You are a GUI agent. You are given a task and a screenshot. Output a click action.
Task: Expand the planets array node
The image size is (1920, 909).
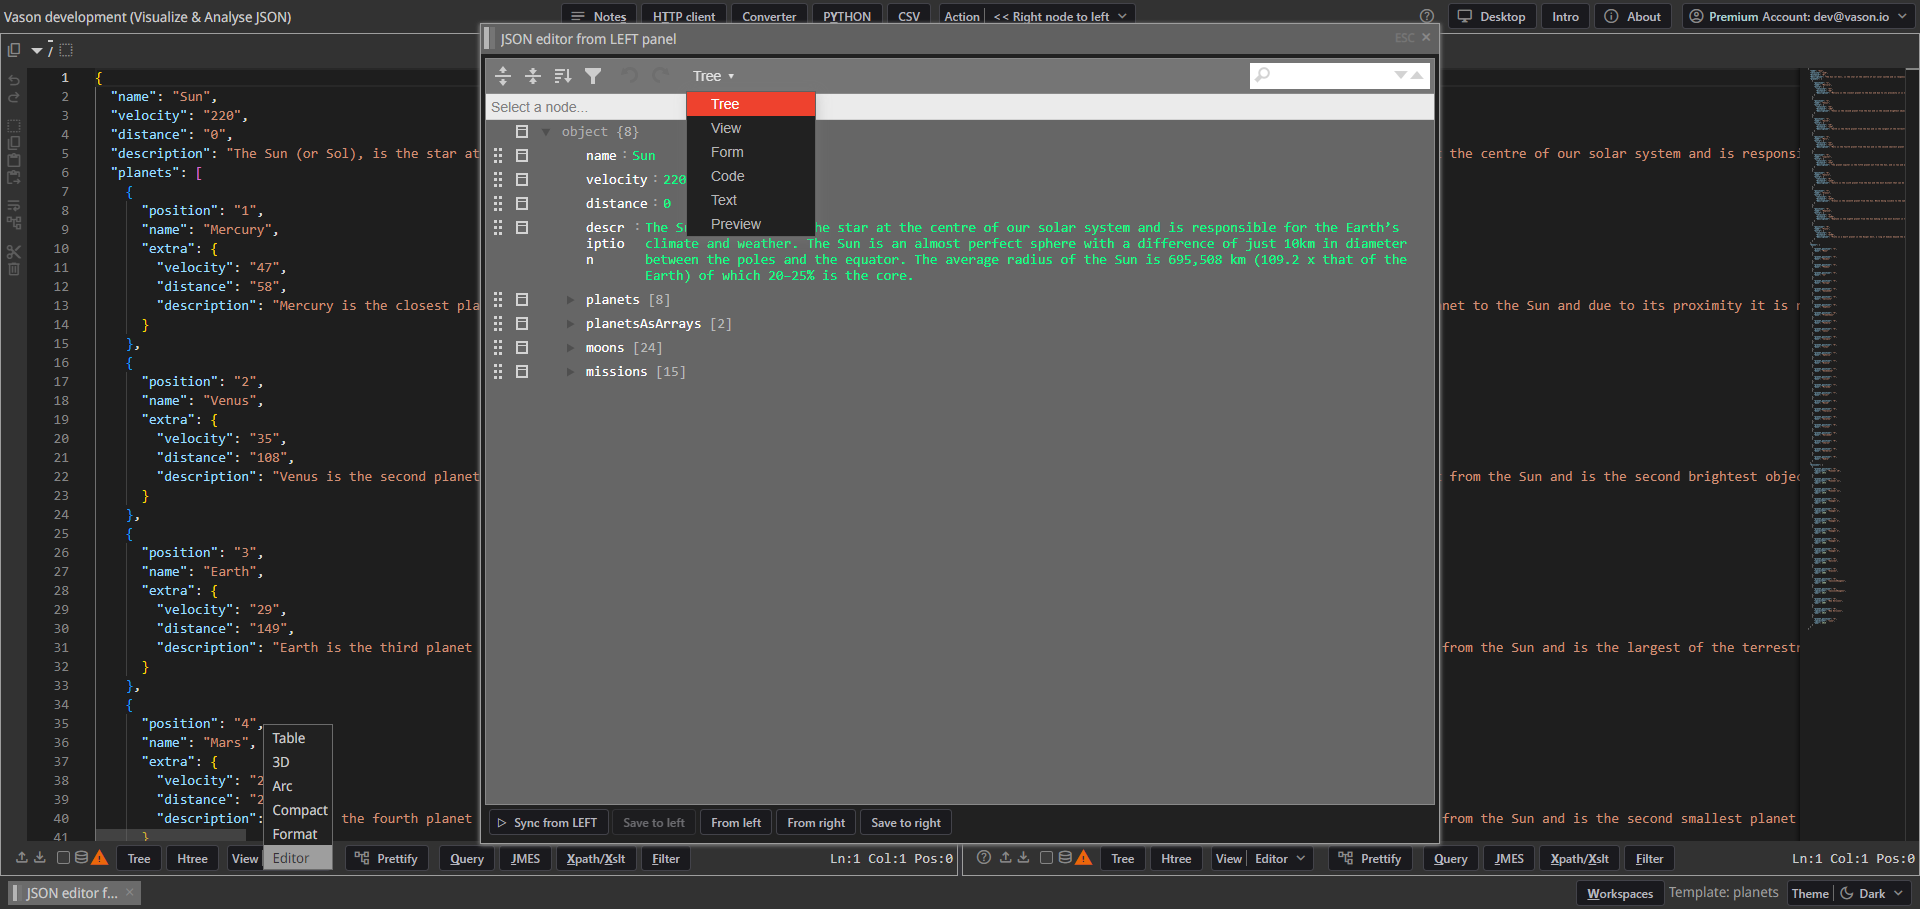tap(570, 300)
